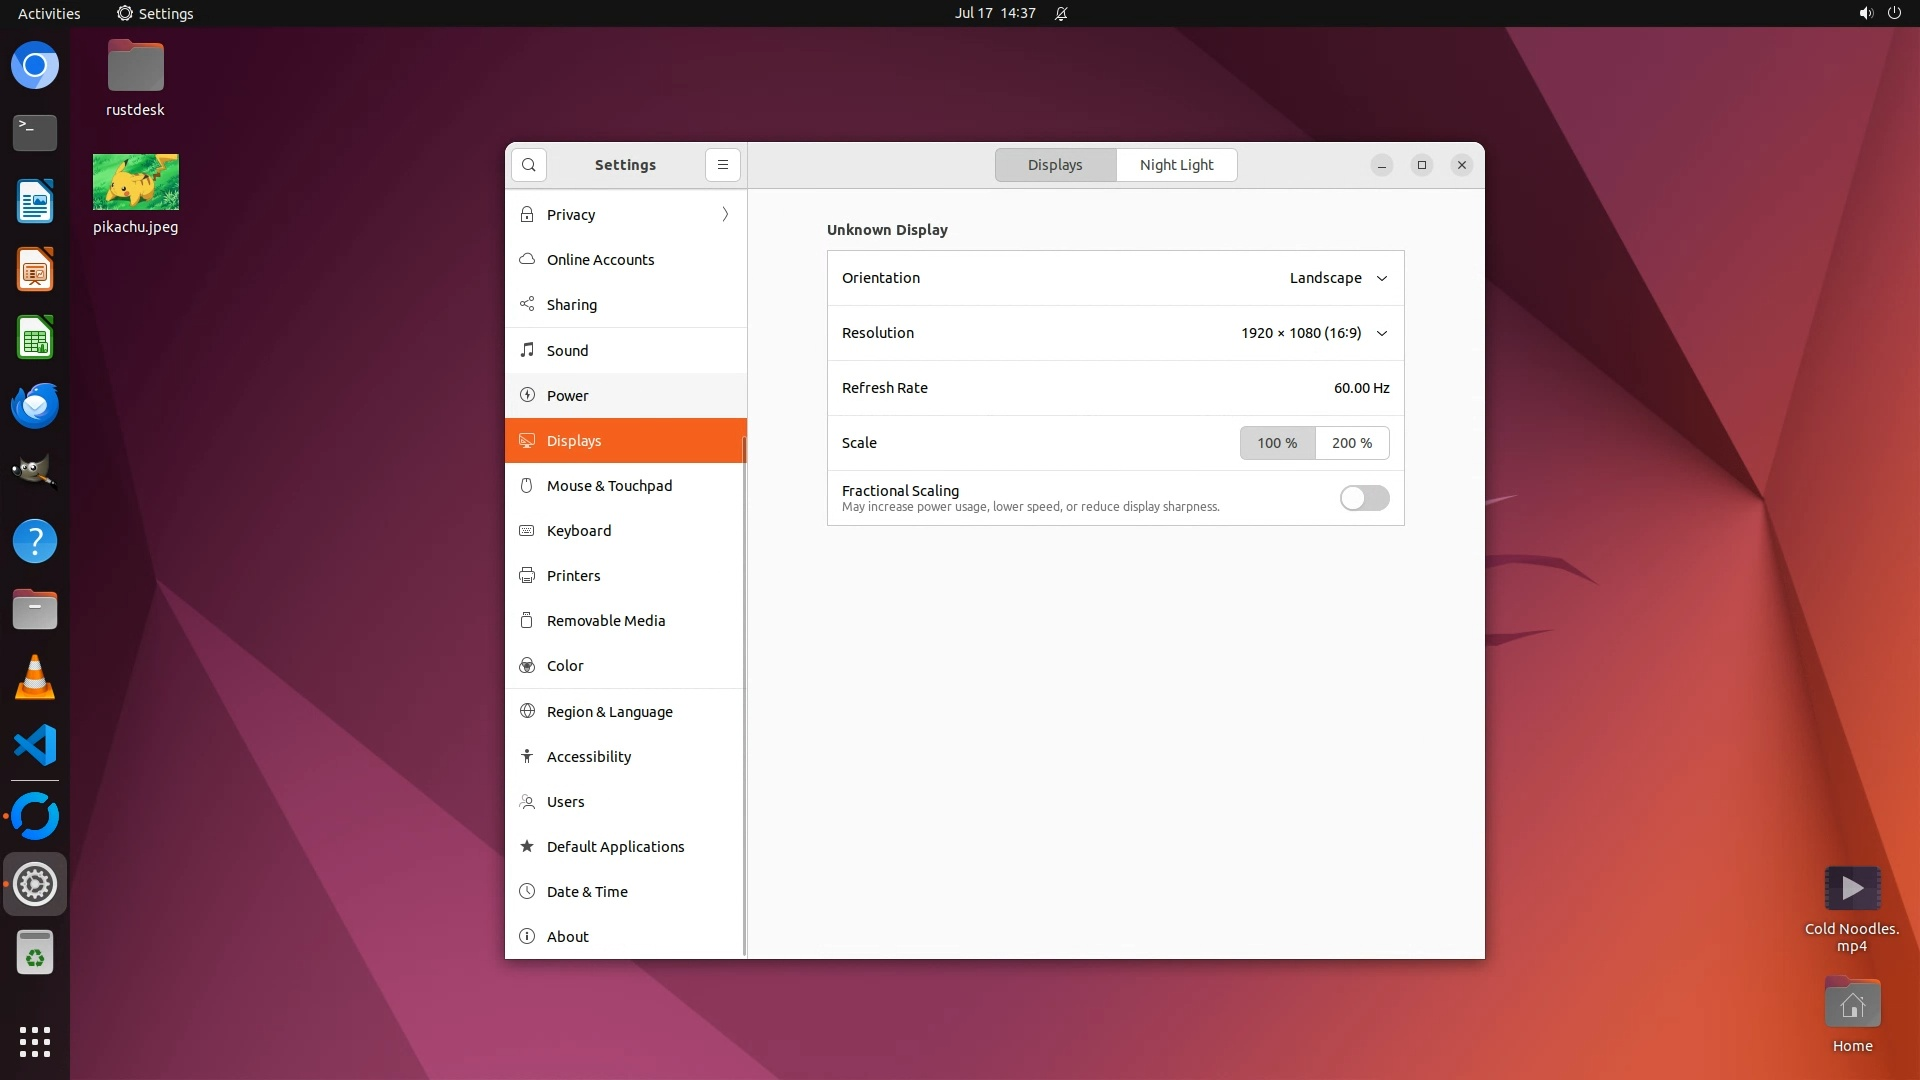
Task: Click the pikachu.jpeg desktop thumbnail
Action: [135, 182]
